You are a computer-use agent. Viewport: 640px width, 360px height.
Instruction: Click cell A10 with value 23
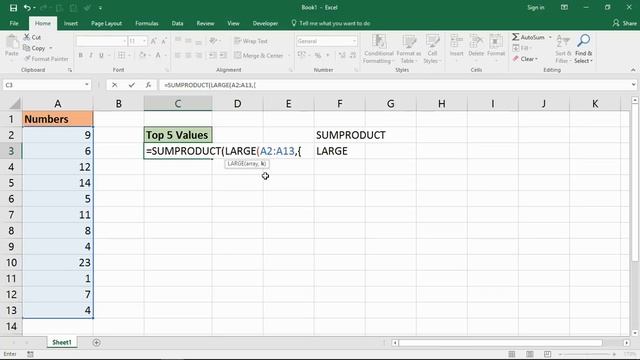click(58, 262)
